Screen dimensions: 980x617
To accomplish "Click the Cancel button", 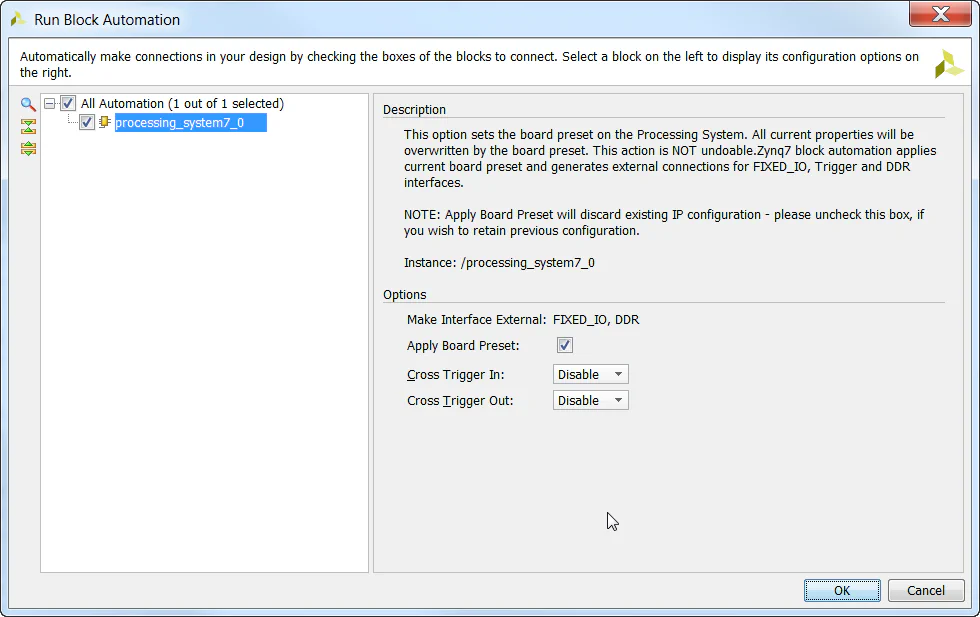I will pyautogui.click(x=925, y=590).
